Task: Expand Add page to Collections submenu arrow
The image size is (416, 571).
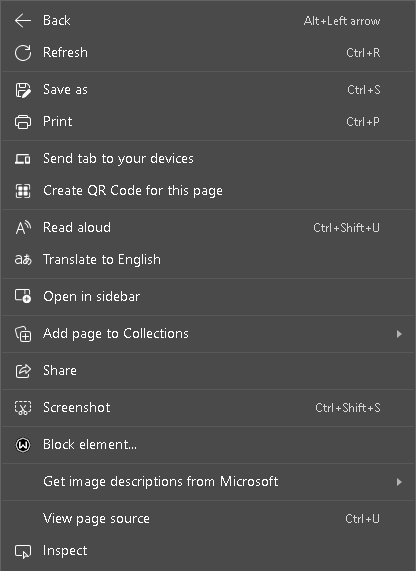Action: 399,334
